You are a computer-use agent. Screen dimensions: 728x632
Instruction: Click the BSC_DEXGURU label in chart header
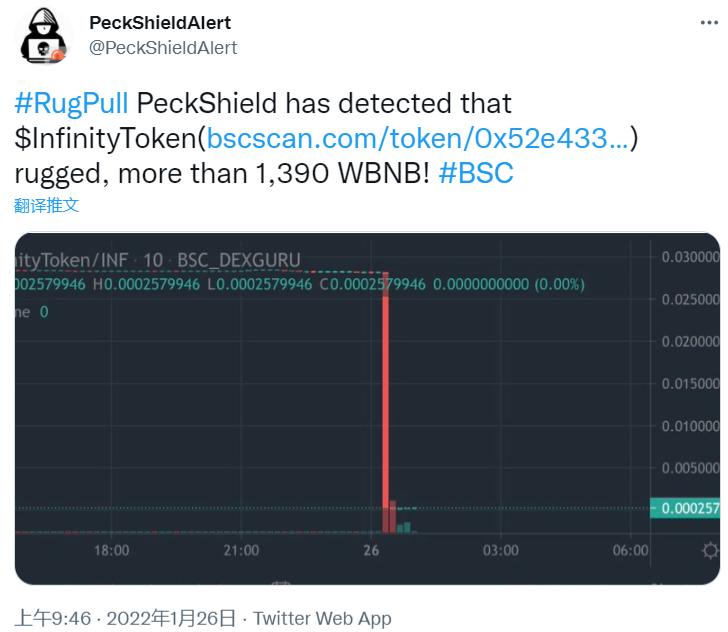[238, 260]
